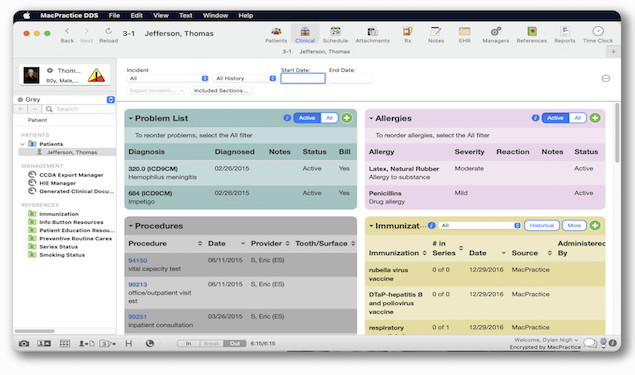Open the Incident All dropdown
The width and height of the screenshot is (635, 375).
[x=168, y=78]
